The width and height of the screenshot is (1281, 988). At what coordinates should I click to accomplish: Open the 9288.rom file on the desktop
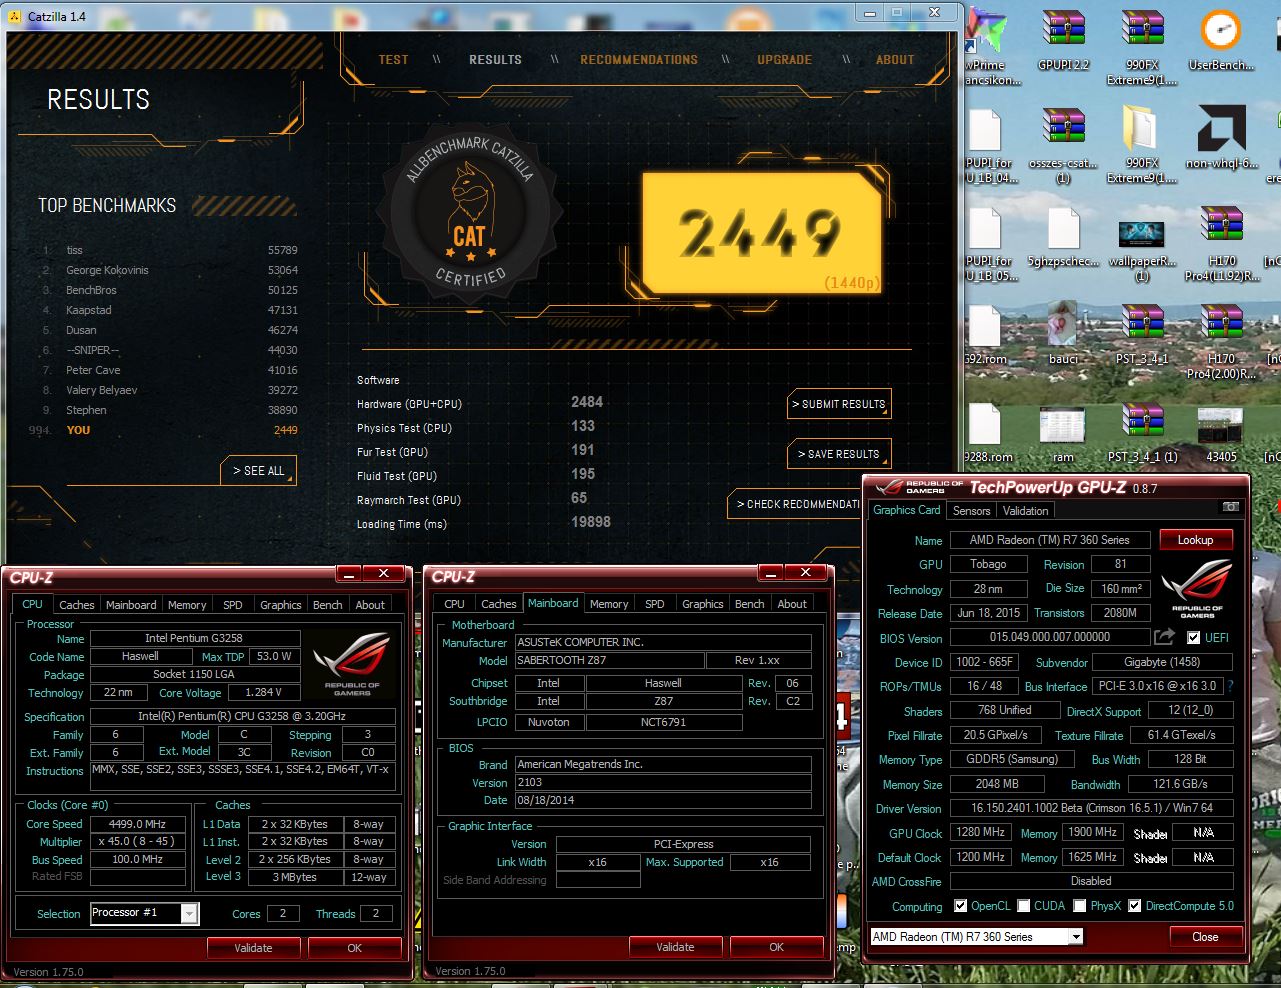point(987,433)
